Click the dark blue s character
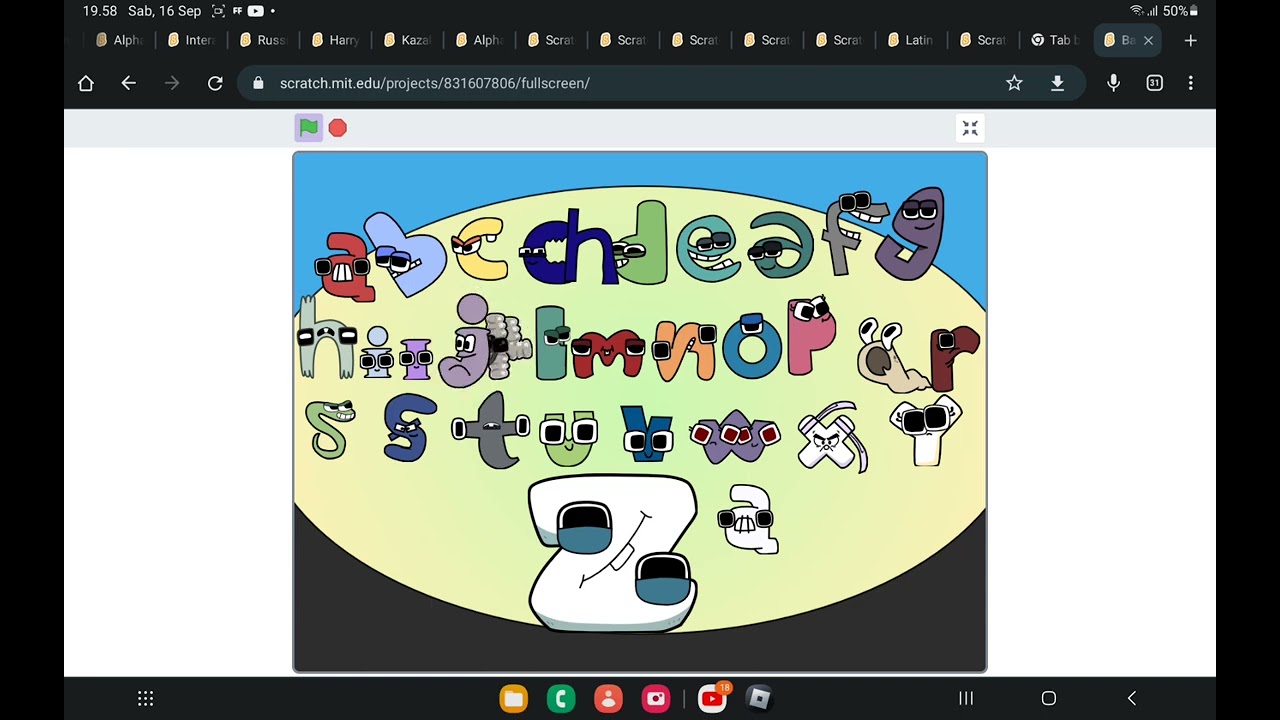The height and width of the screenshot is (720, 1280). tap(410, 427)
